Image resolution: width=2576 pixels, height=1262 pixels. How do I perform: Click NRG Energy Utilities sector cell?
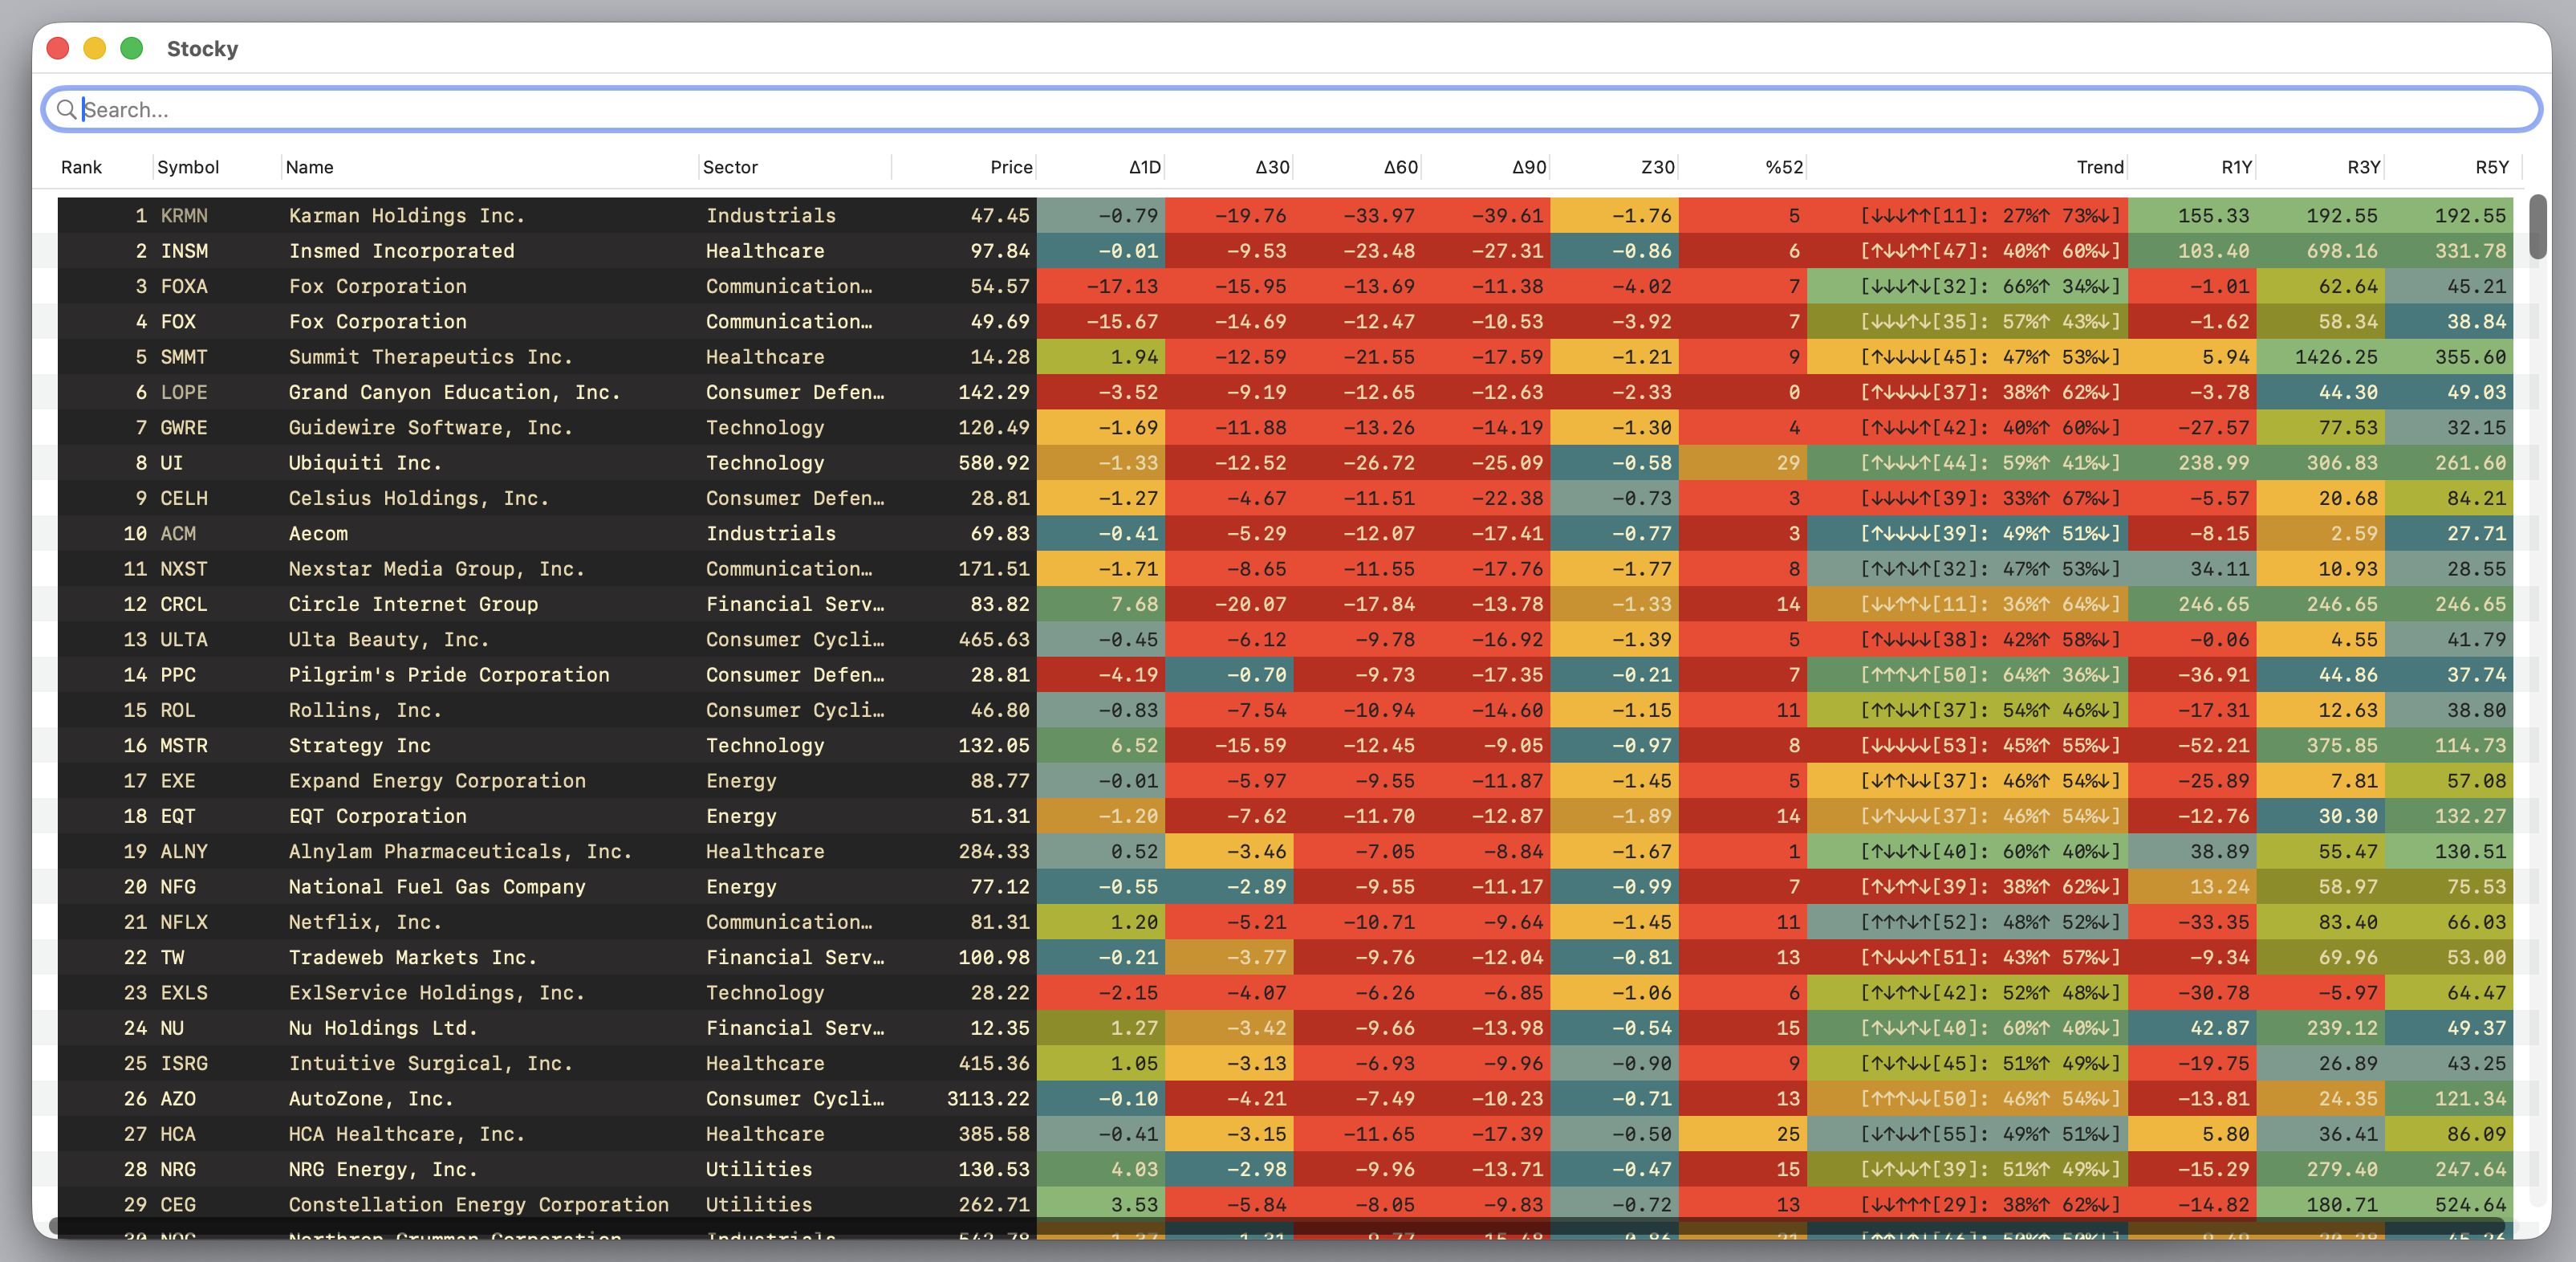tap(758, 1170)
